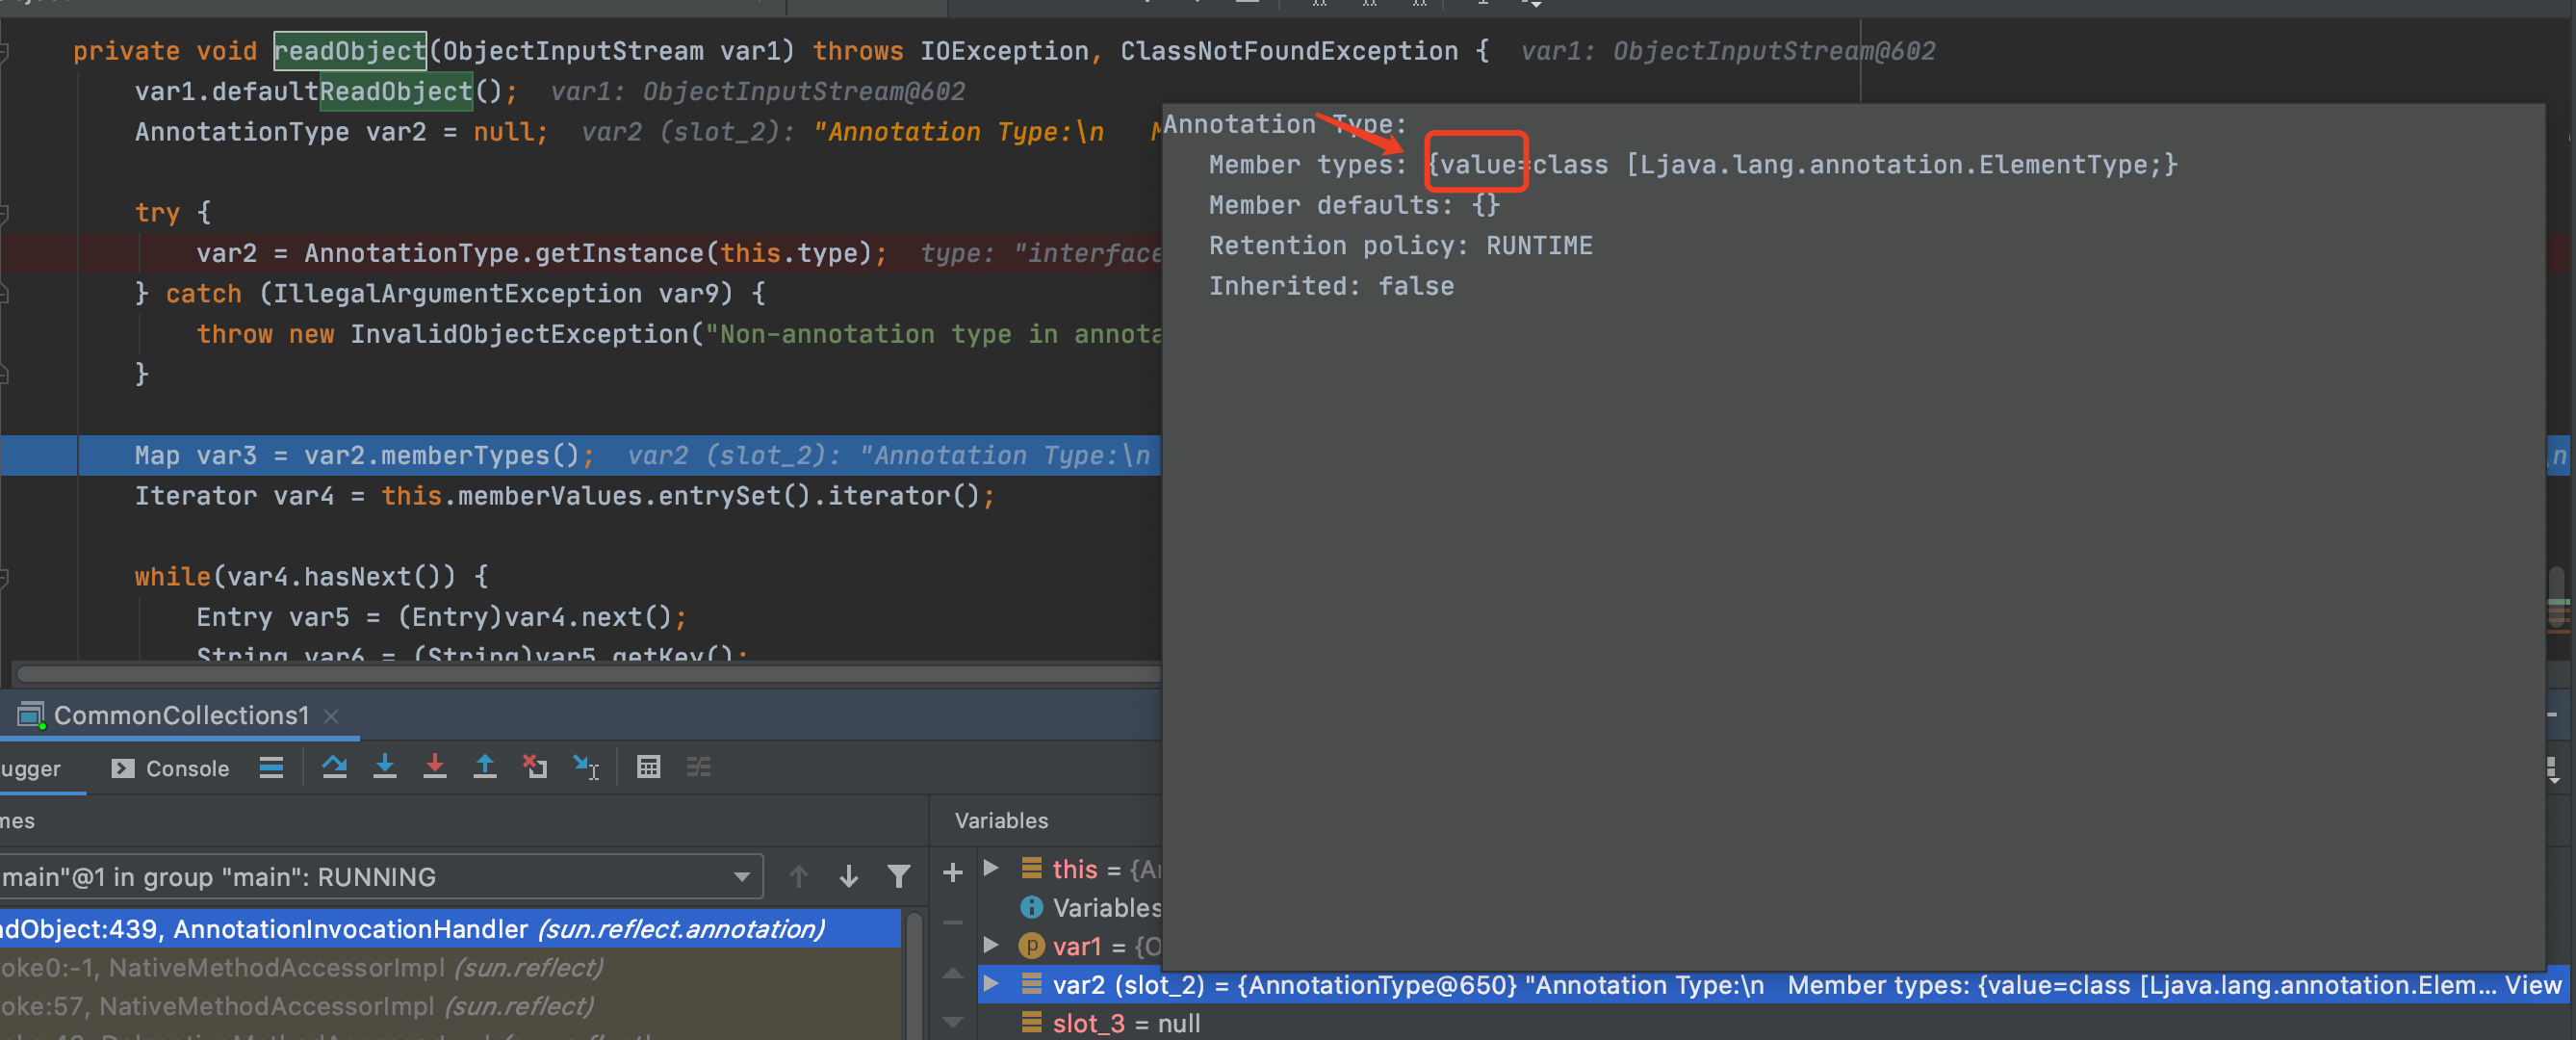The image size is (2576, 1040).
Task: Add new watch with plus button
Action: (952, 872)
